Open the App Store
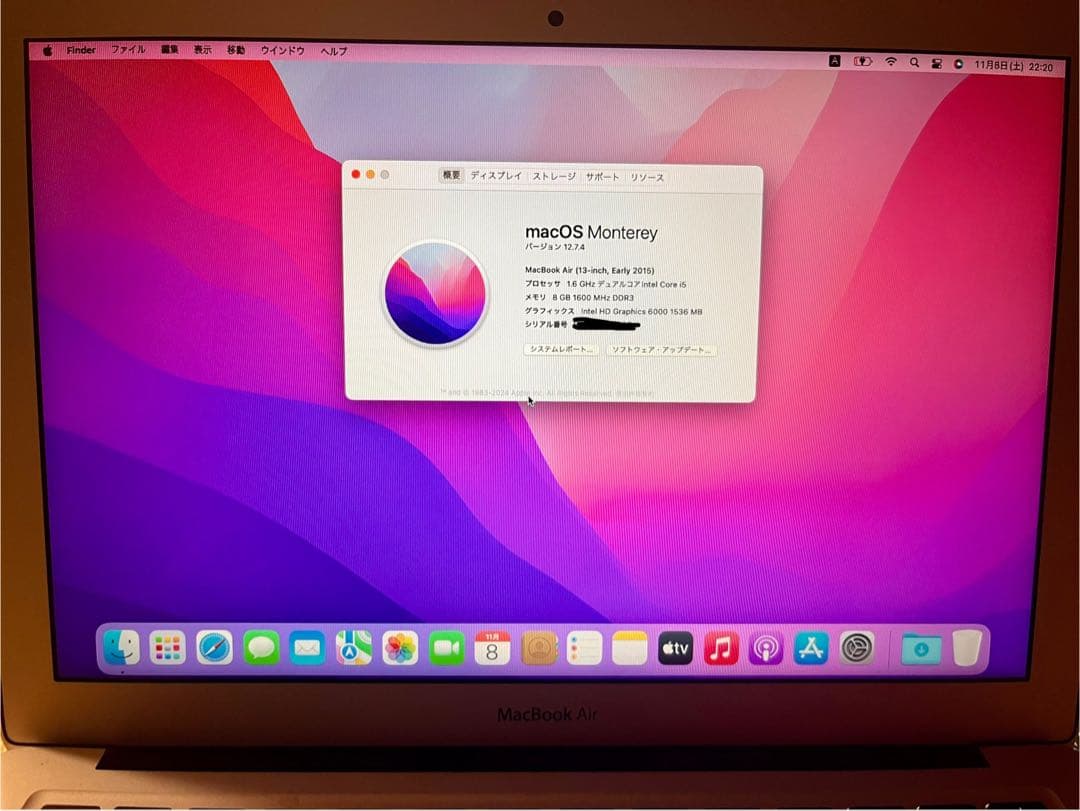 [x=810, y=649]
